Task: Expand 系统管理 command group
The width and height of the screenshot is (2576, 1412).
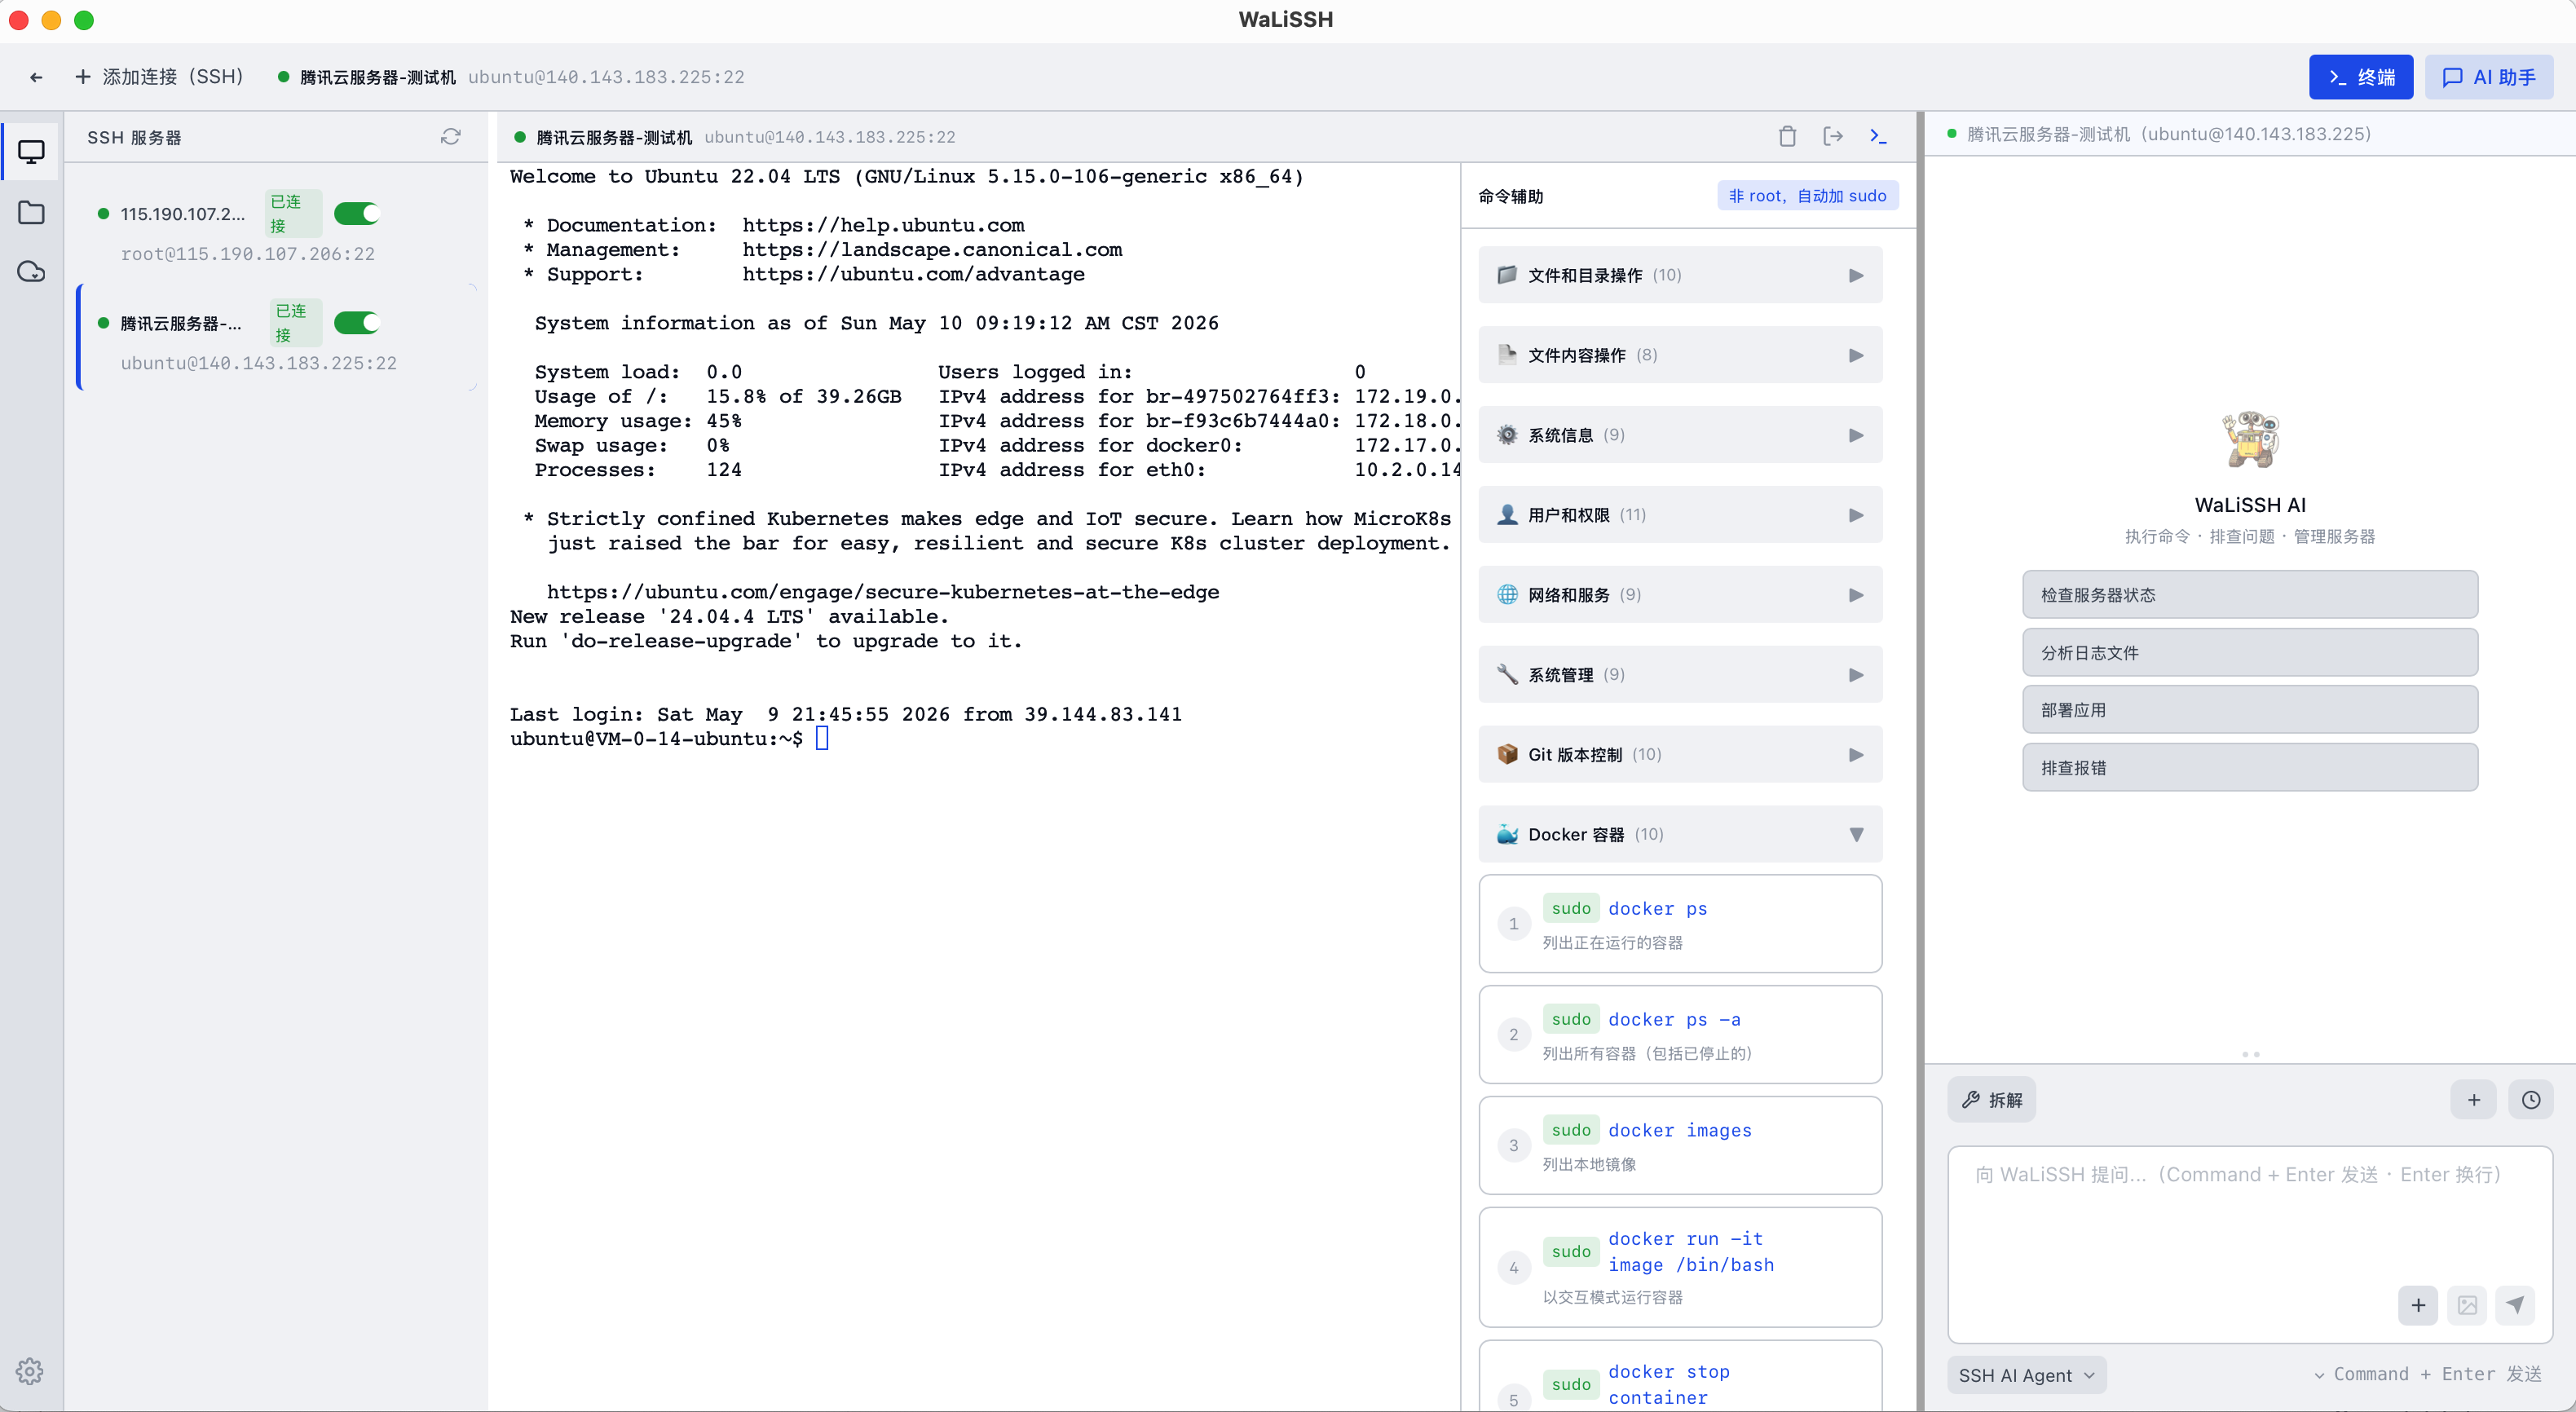Action: click(x=1680, y=675)
